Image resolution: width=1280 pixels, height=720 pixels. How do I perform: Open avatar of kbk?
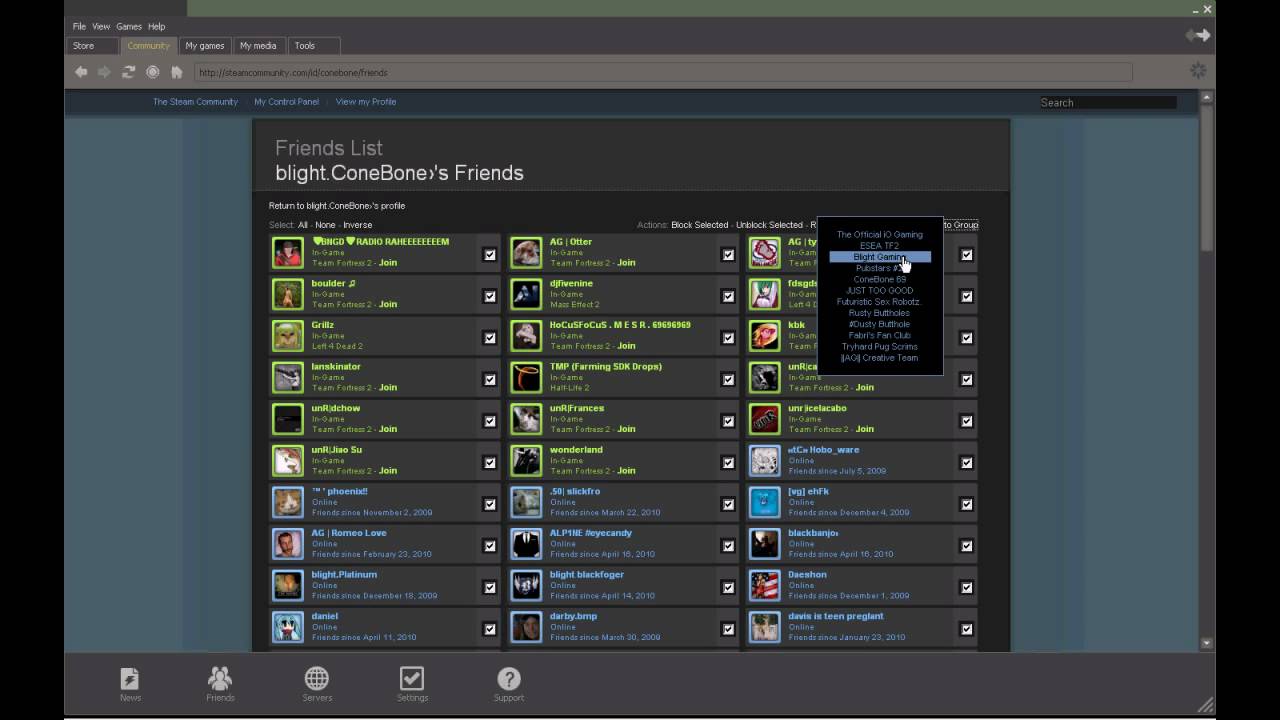765,336
